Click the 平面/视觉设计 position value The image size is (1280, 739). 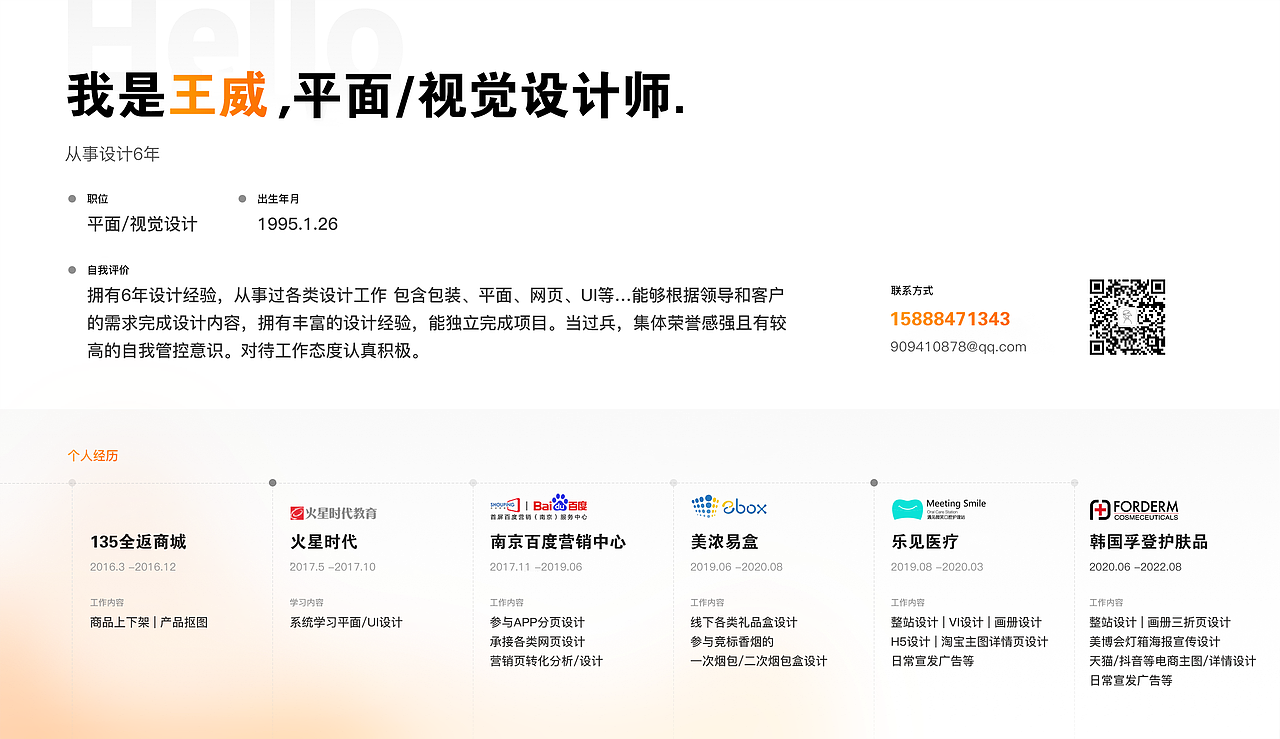(142, 224)
